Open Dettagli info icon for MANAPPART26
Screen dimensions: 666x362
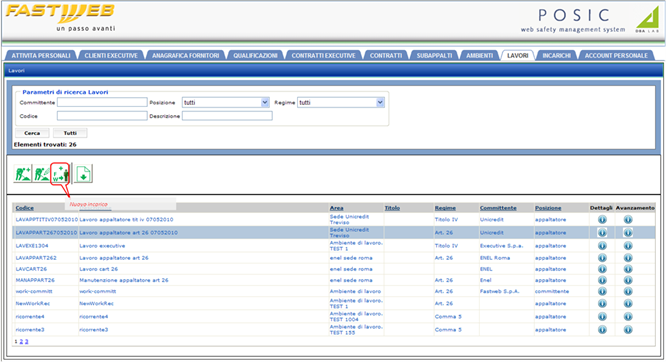pos(602,280)
